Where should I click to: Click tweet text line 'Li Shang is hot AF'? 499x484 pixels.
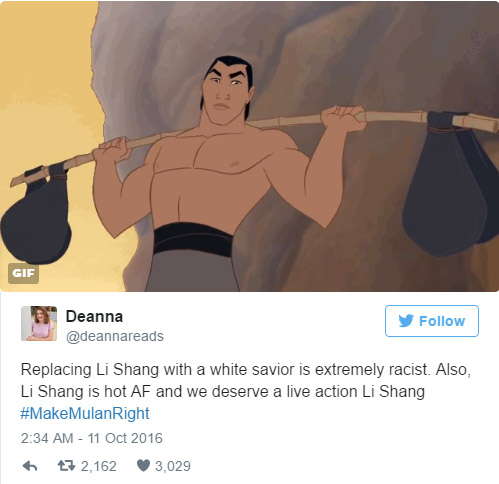[223, 392]
